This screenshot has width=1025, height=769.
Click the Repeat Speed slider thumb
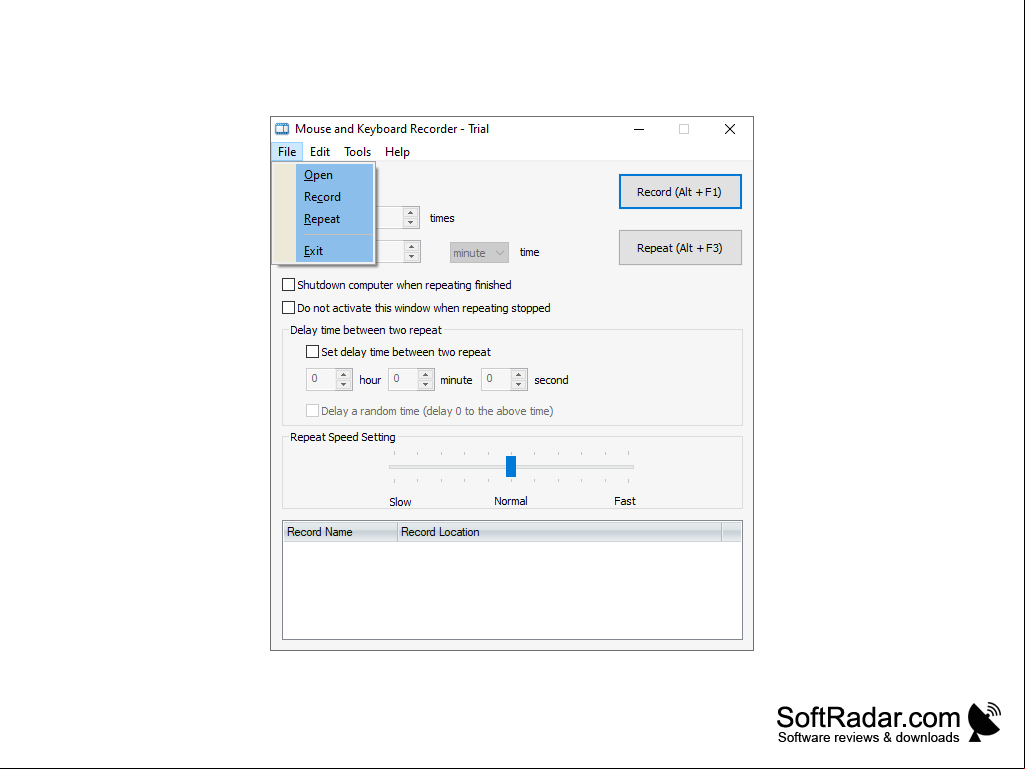pos(511,466)
